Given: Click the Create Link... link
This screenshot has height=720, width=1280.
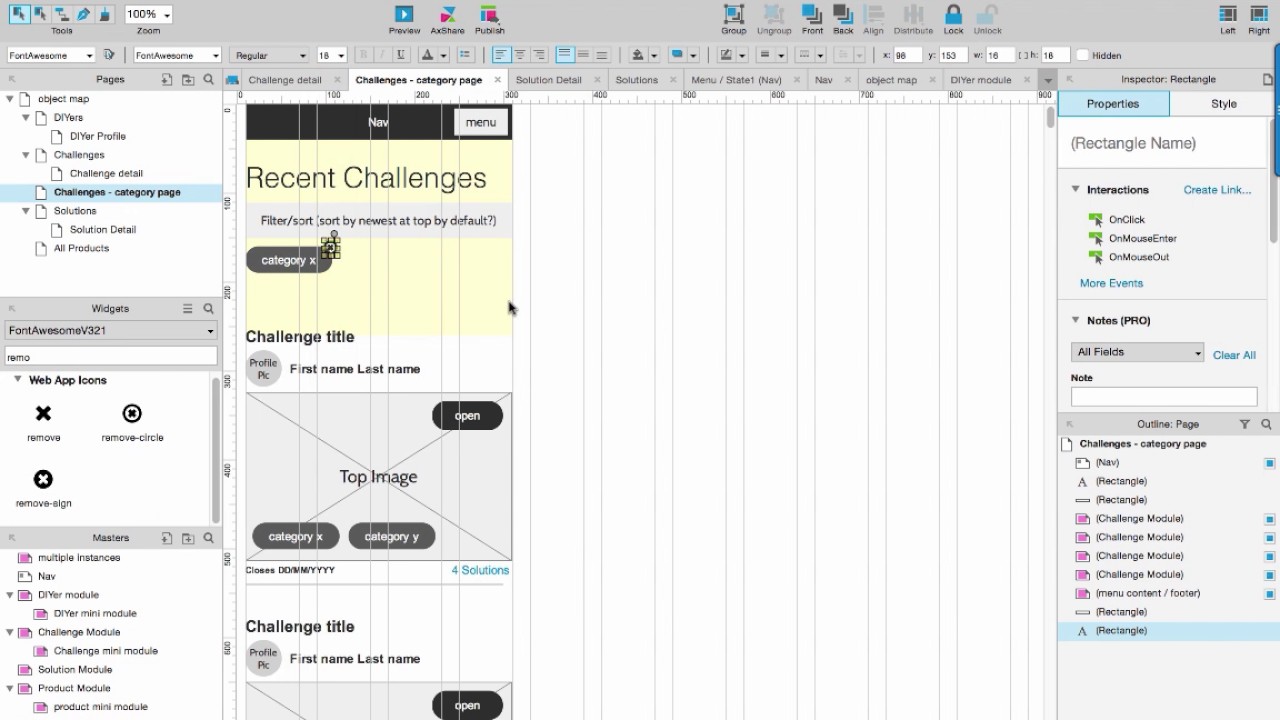Looking at the screenshot, I should [x=1217, y=190].
